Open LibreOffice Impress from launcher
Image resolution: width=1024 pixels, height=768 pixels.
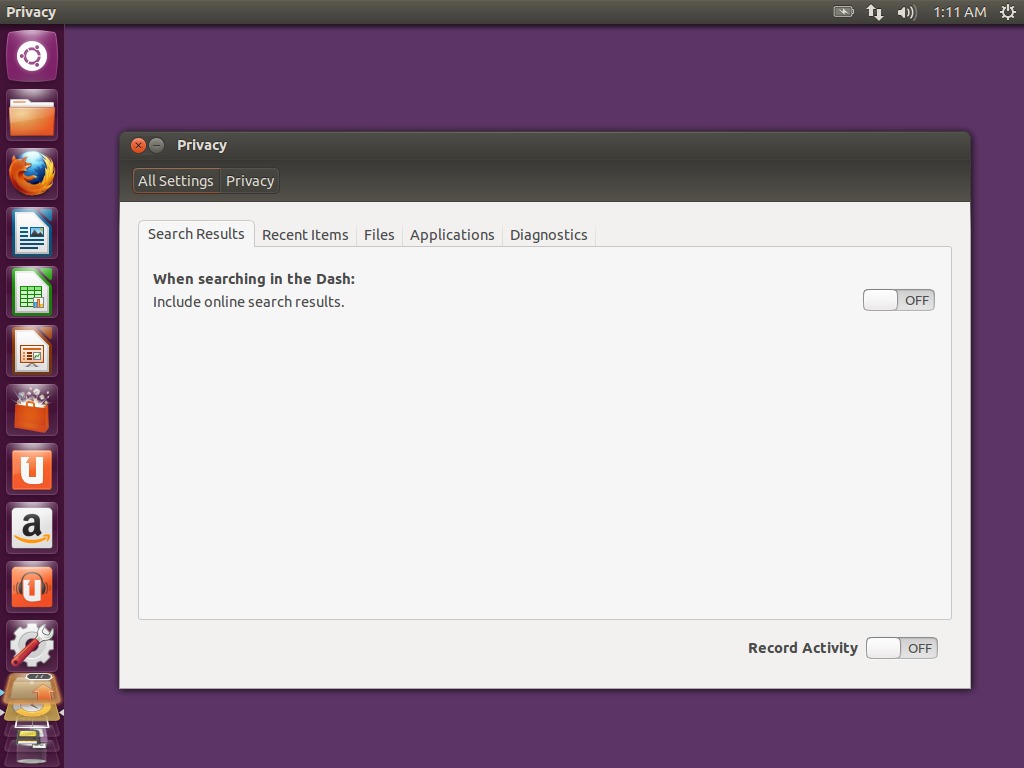coord(31,351)
